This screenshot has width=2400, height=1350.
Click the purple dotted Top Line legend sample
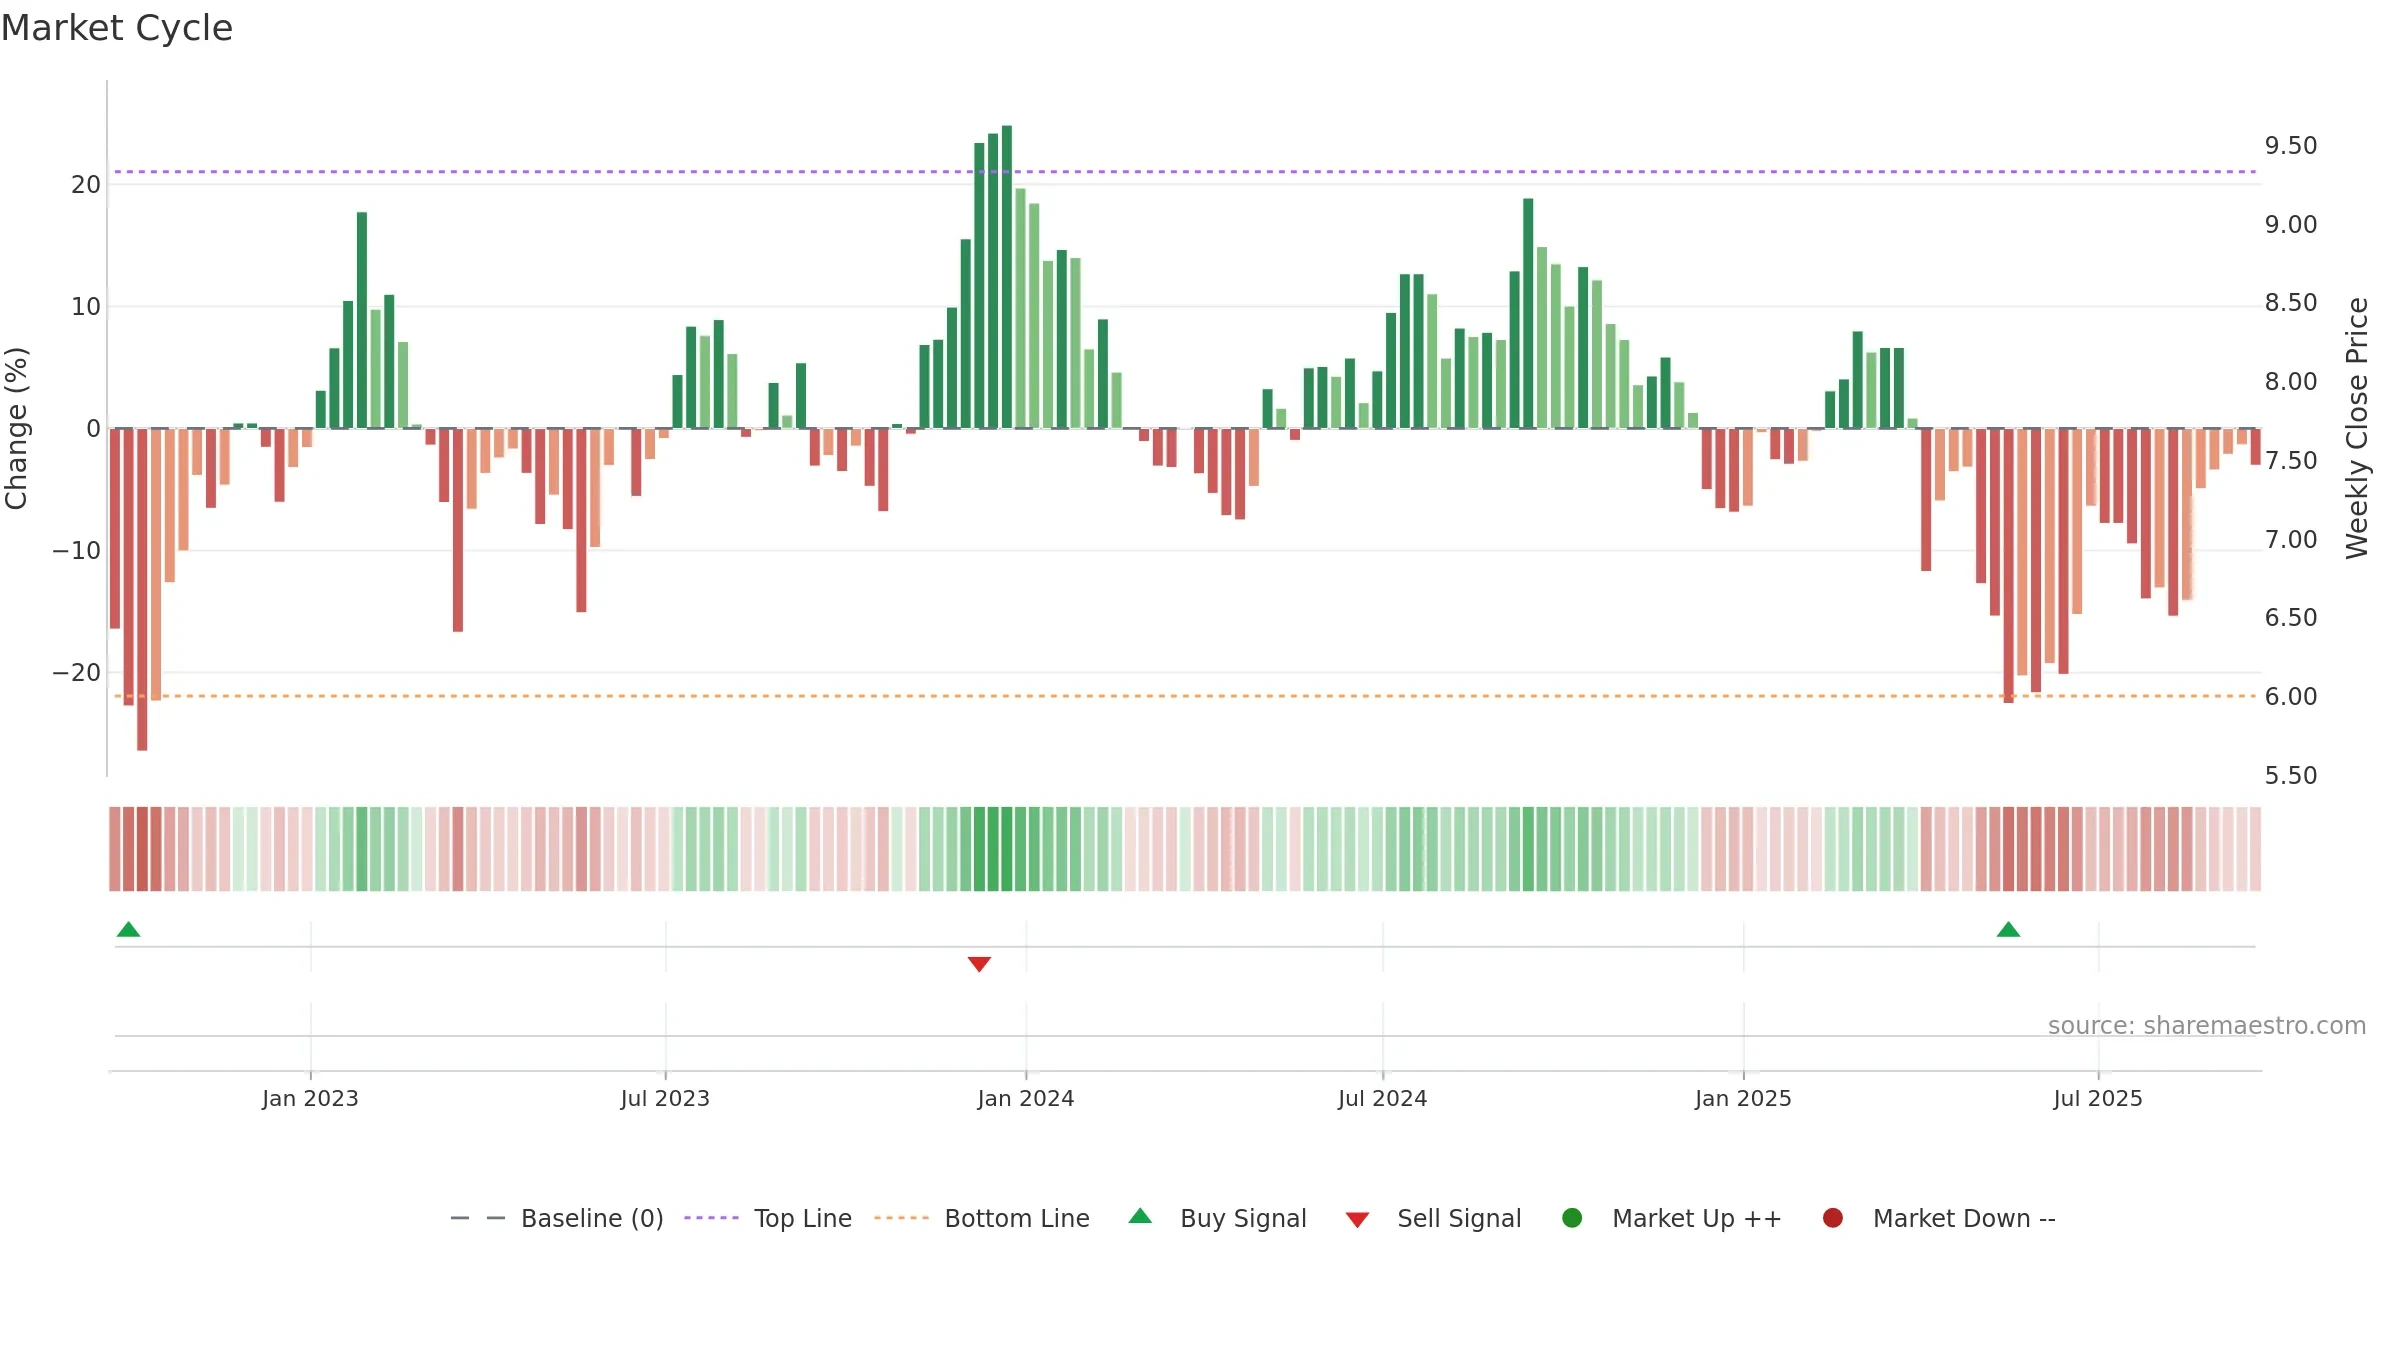tap(711, 1218)
